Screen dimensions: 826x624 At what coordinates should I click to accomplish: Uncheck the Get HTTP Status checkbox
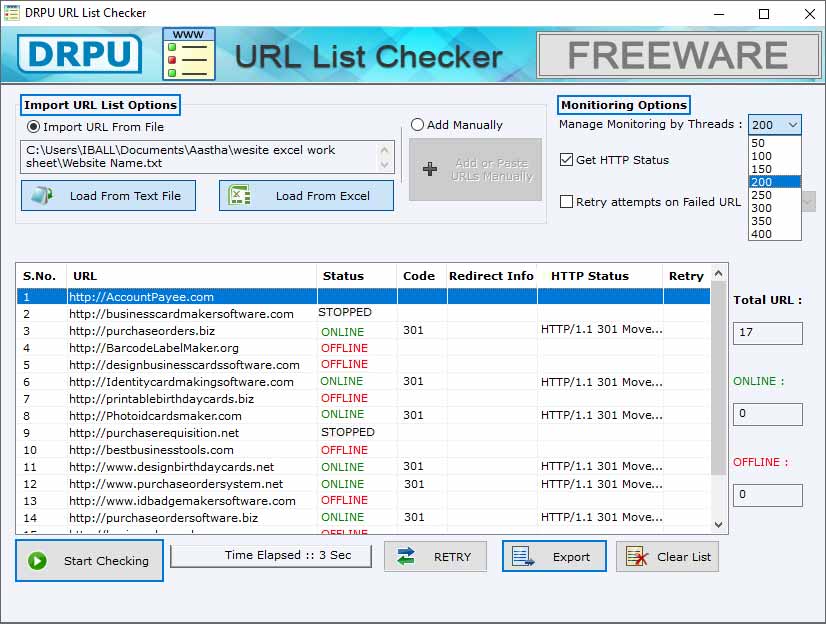click(x=566, y=160)
